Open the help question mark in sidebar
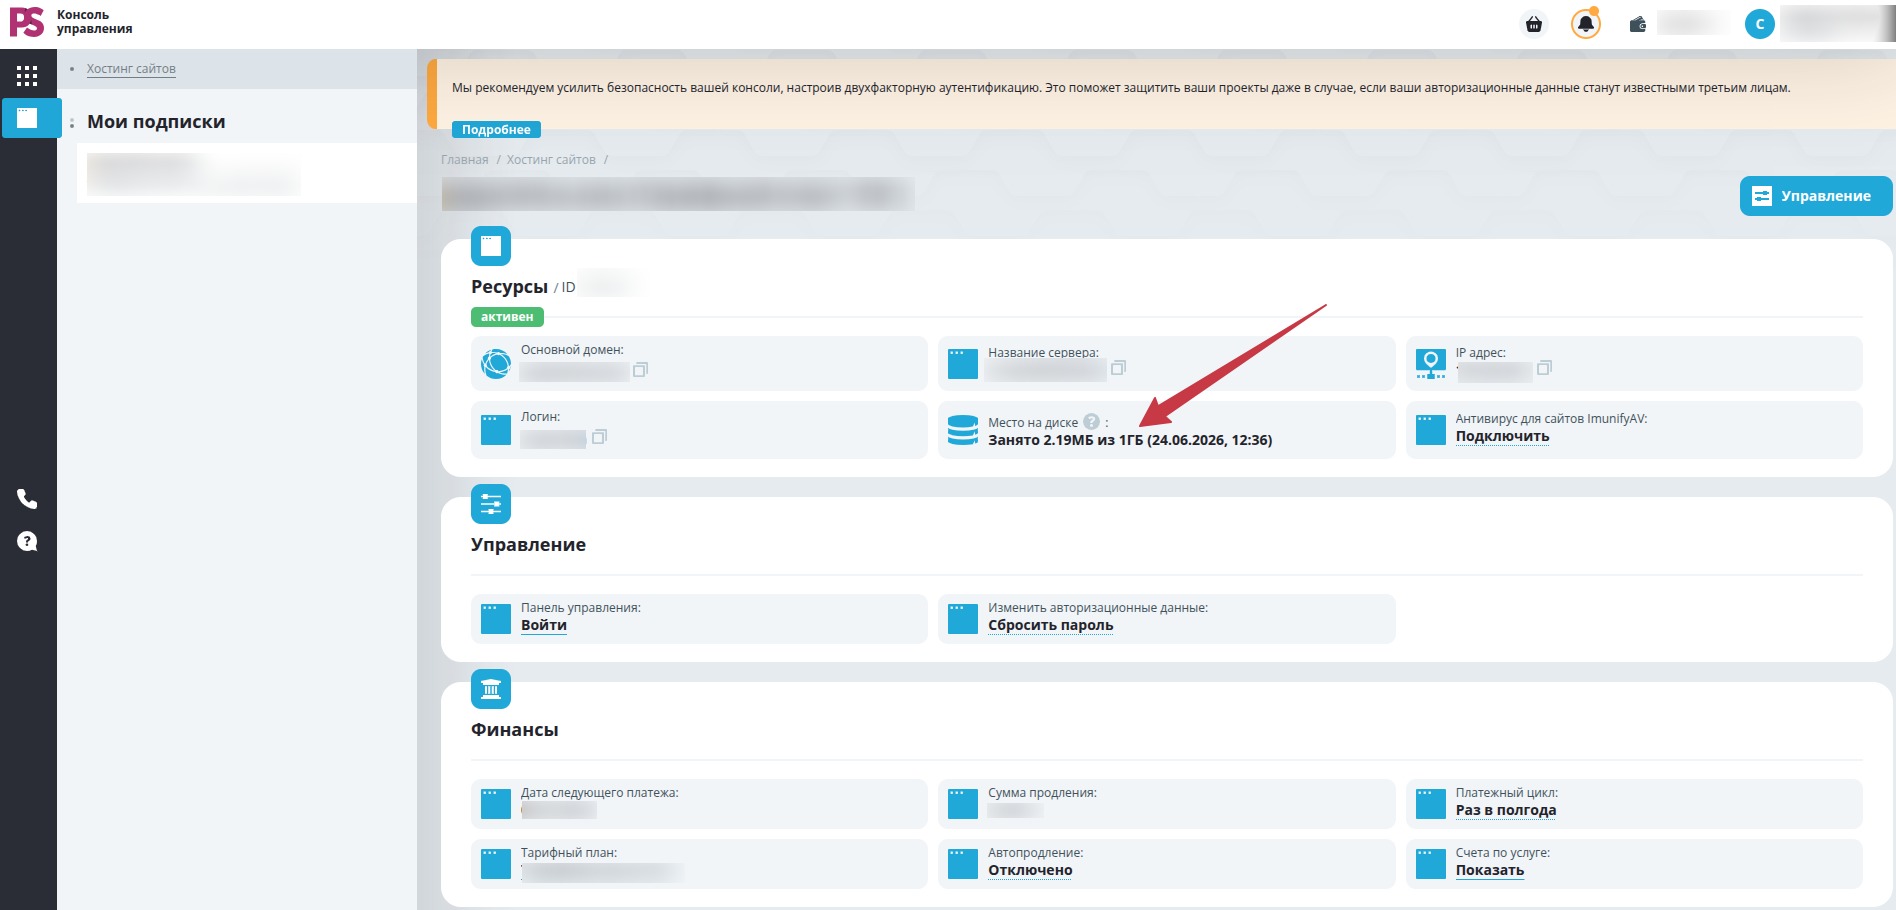 27,541
